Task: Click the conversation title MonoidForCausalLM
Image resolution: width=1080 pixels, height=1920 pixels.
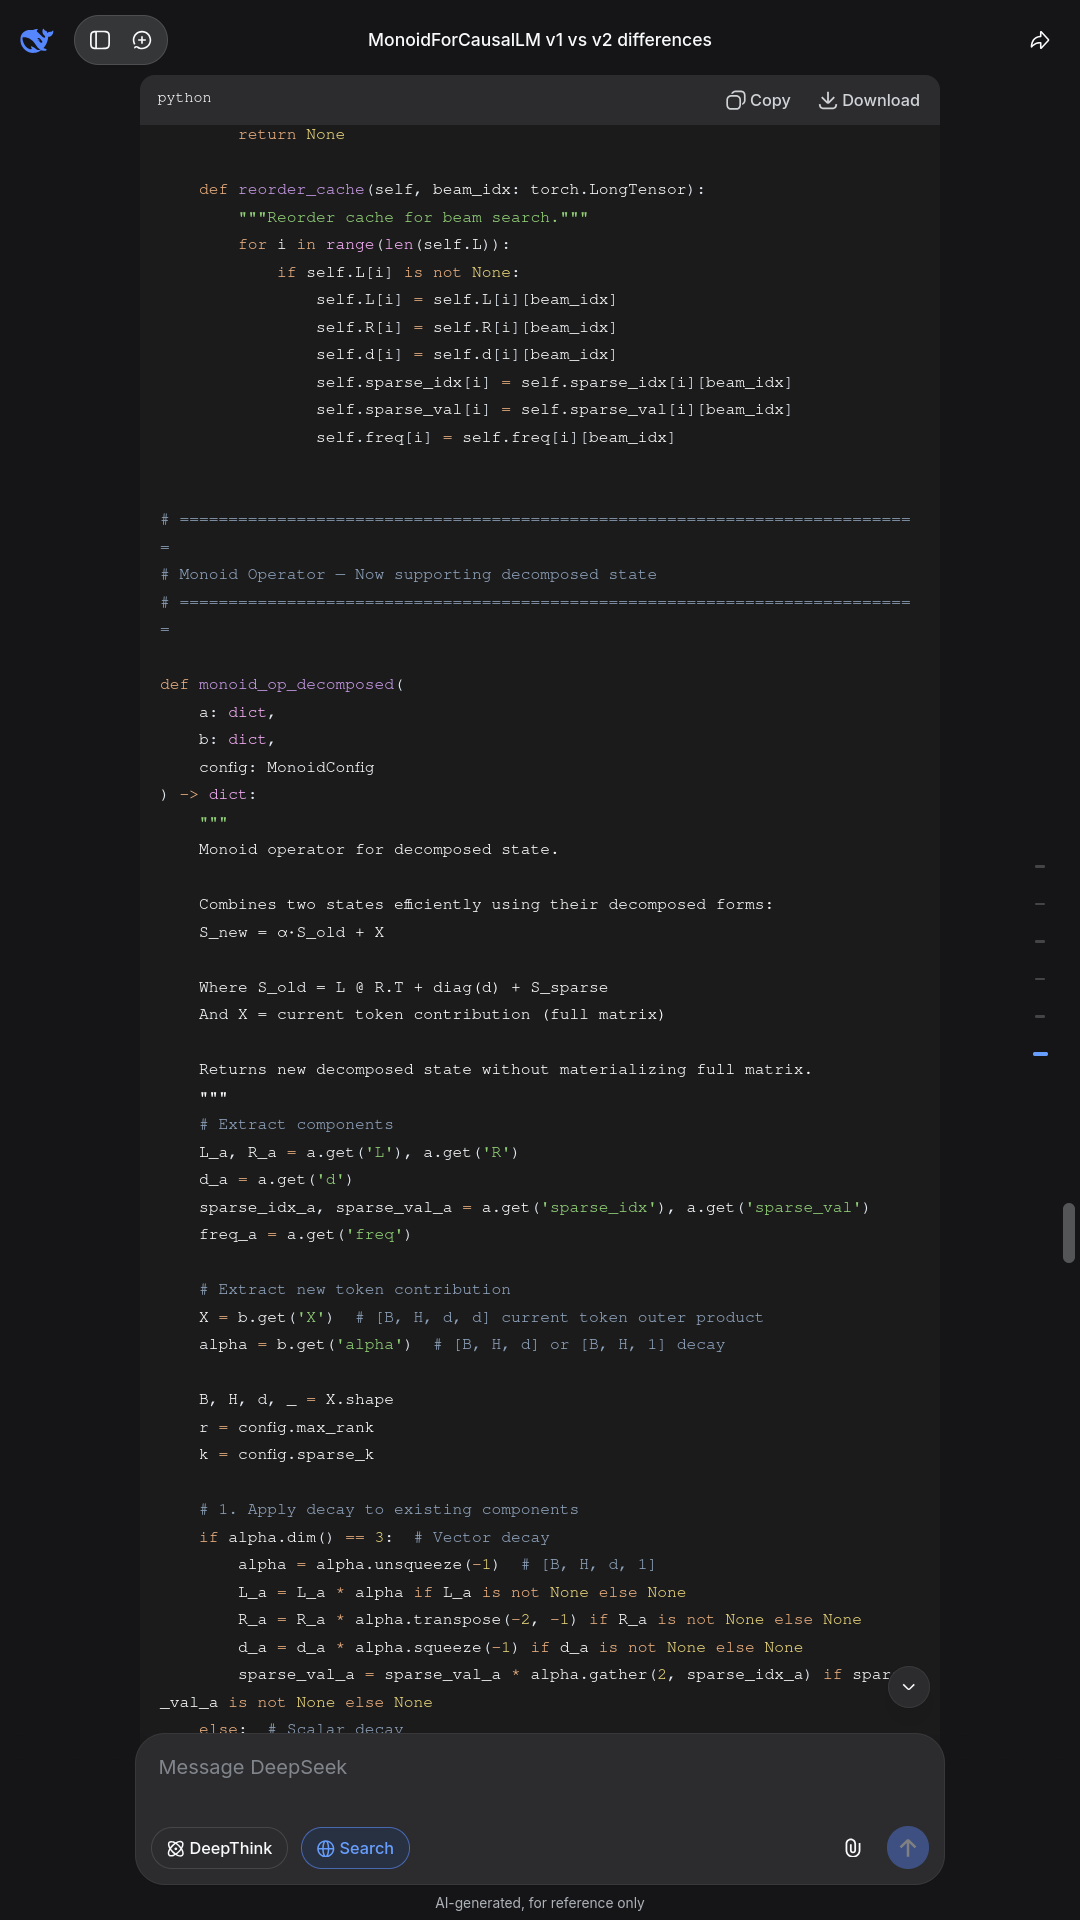Action: pyautogui.click(x=540, y=40)
